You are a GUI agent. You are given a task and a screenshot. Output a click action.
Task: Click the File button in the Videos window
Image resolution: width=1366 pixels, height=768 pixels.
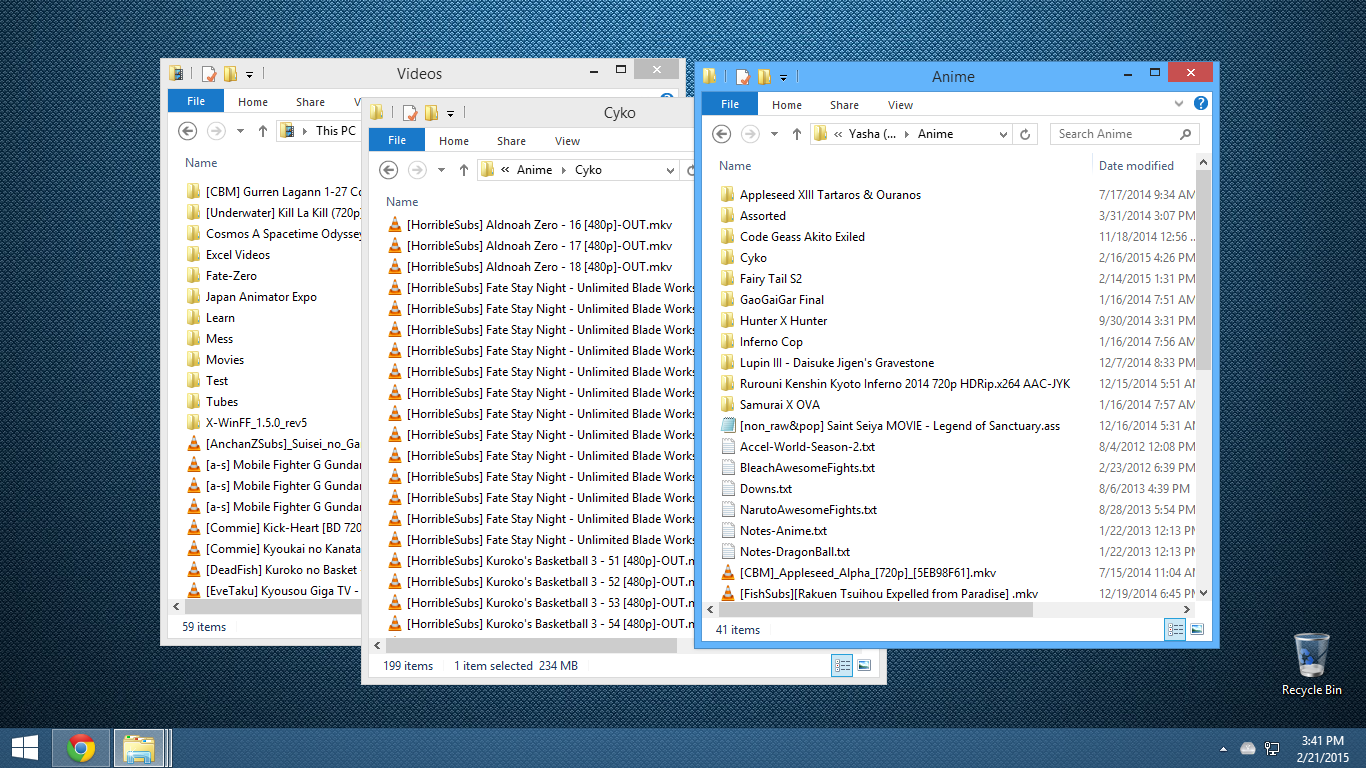click(x=196, y=101)
